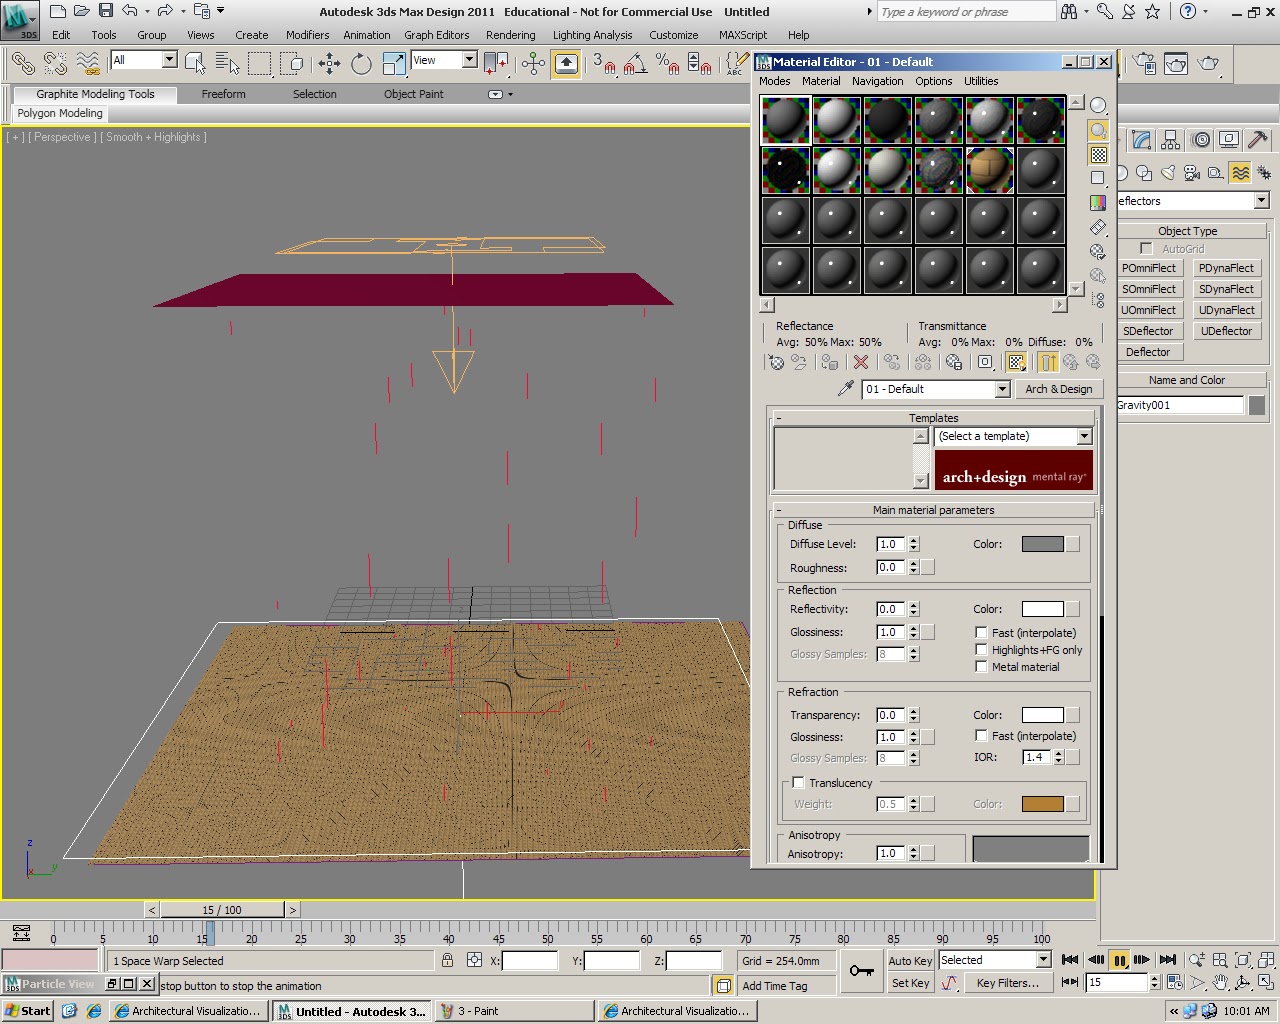Toggle Auto Key animation mode
The height and width of the screenshot is (1024, 1280).
910,961
